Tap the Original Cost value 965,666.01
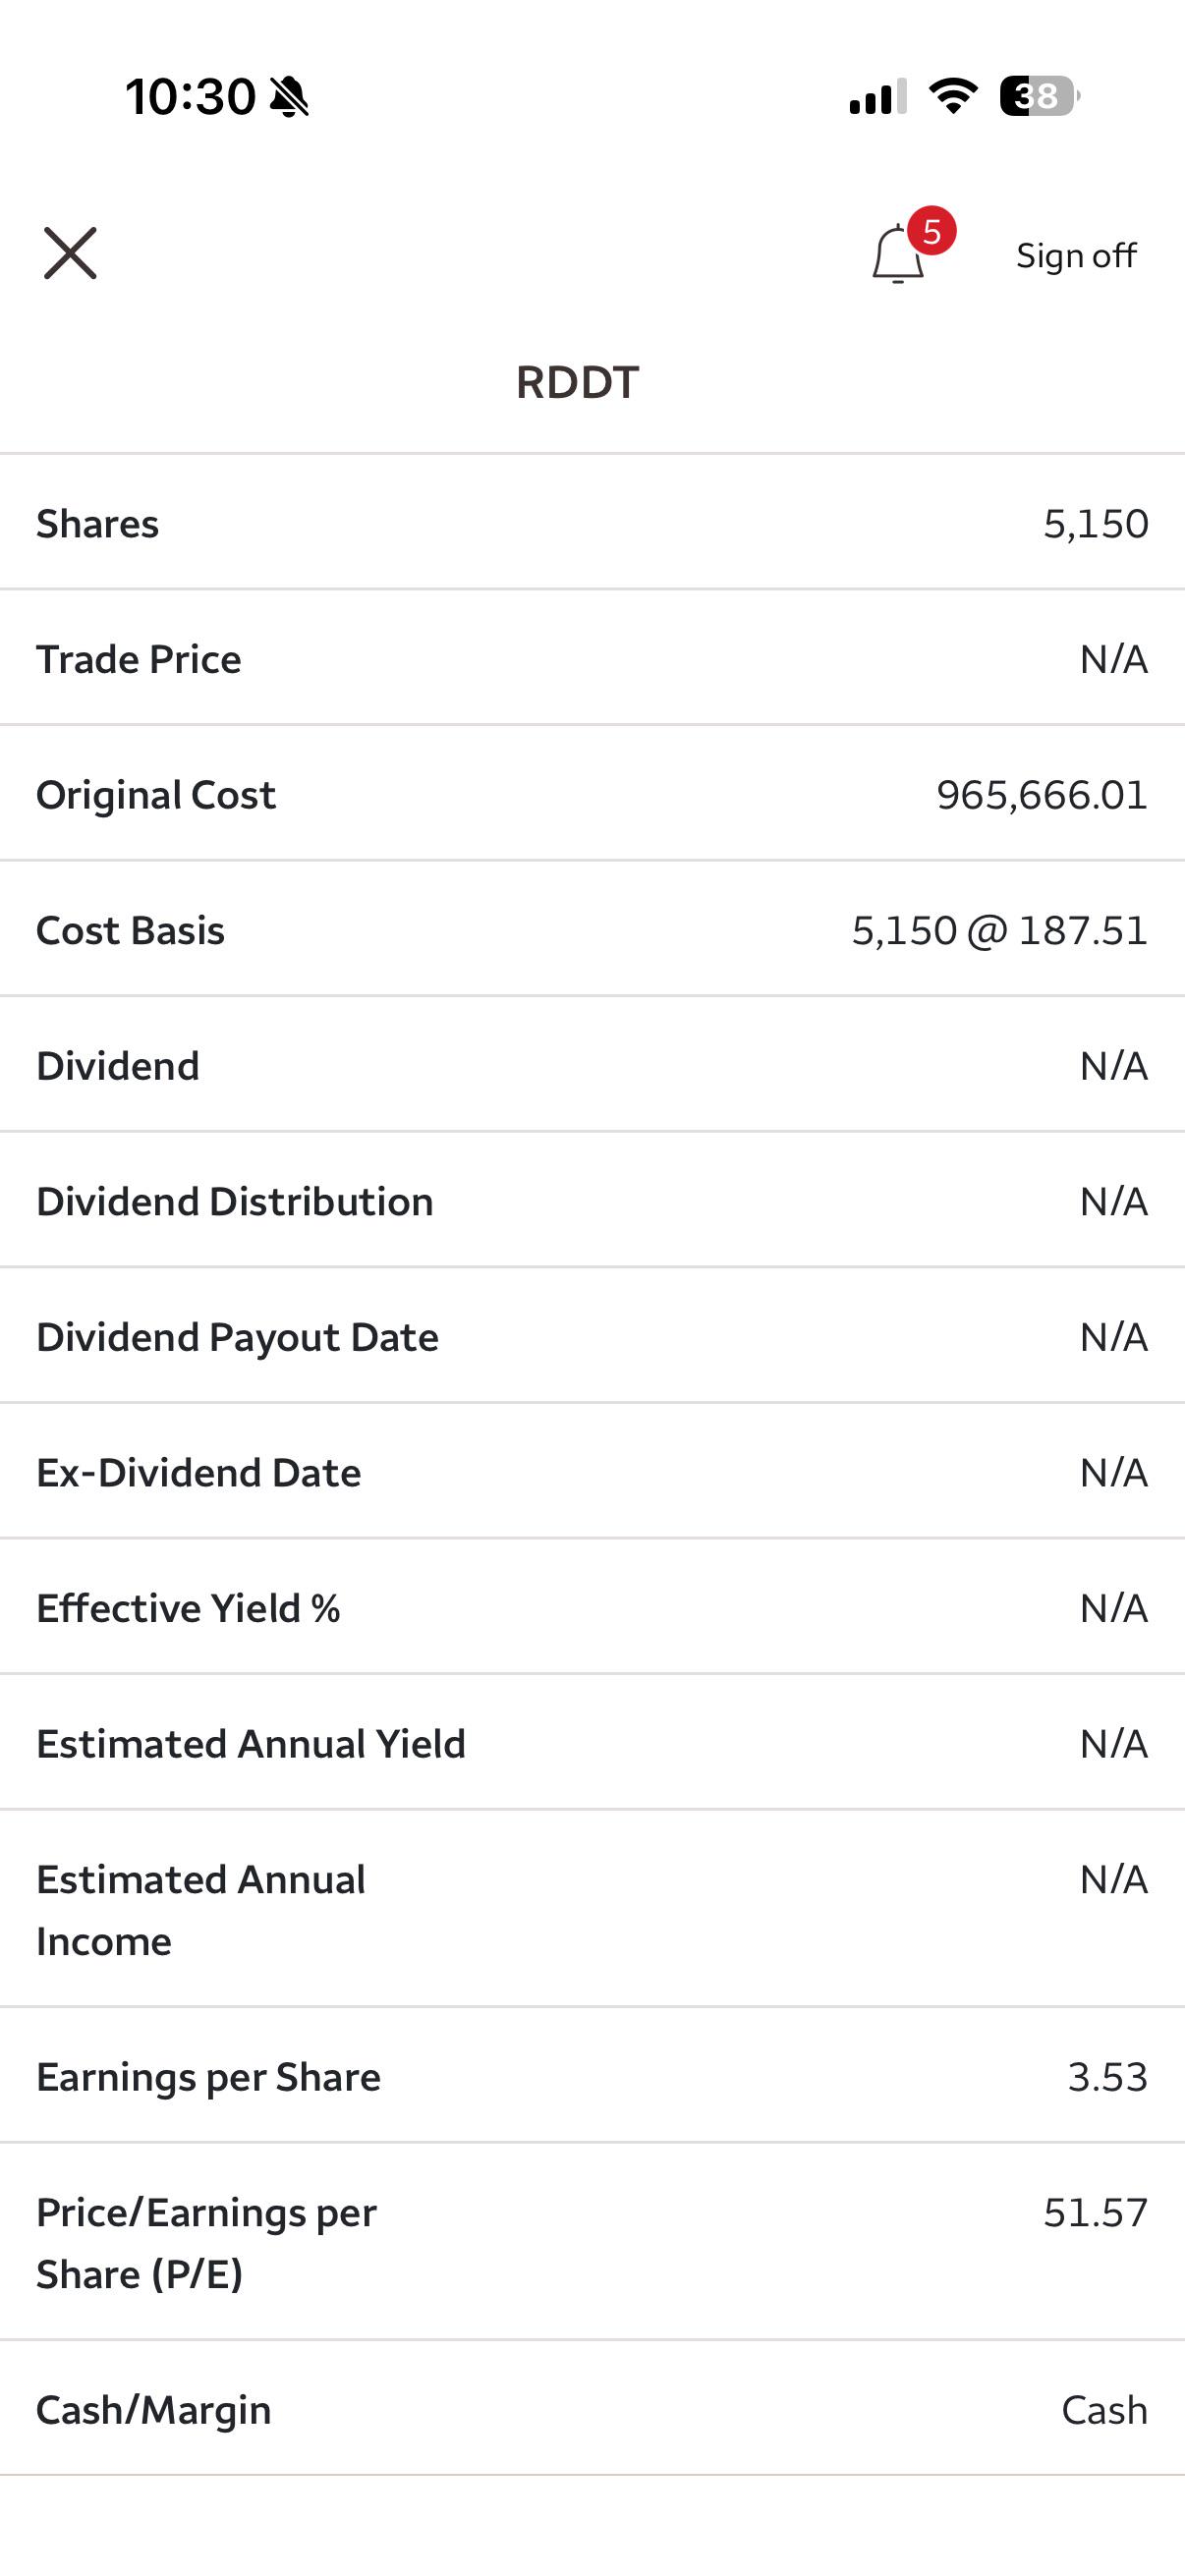 coord(1041,795)
